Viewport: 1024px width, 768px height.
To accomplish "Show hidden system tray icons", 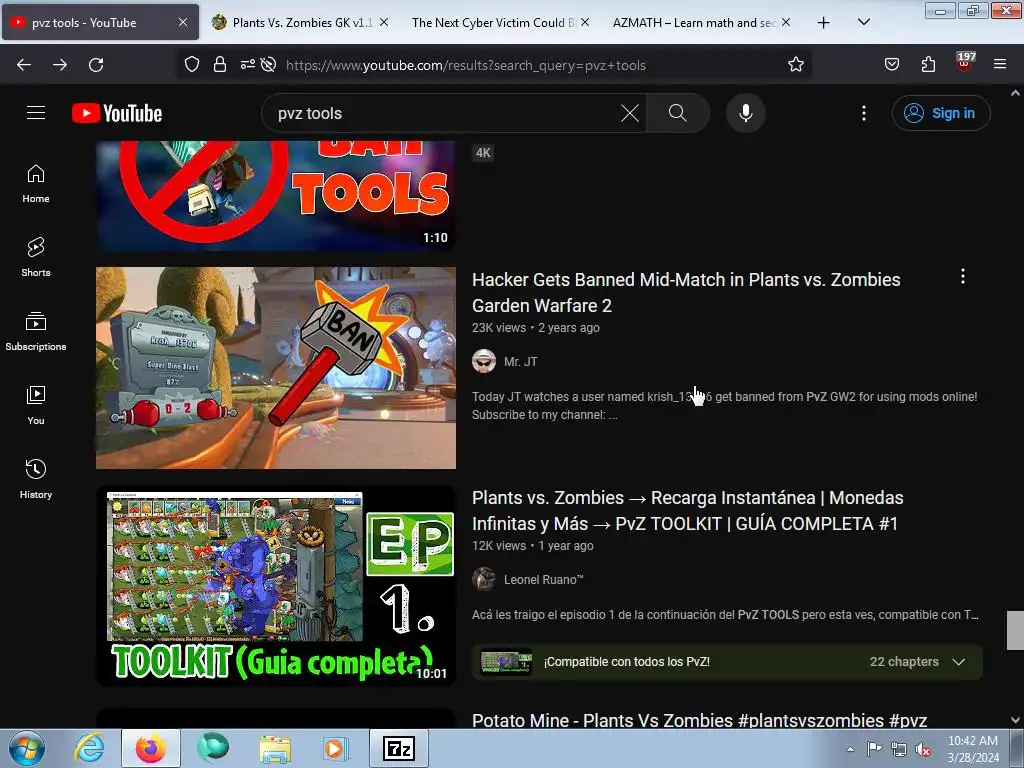I will click(x=850, y=749).
